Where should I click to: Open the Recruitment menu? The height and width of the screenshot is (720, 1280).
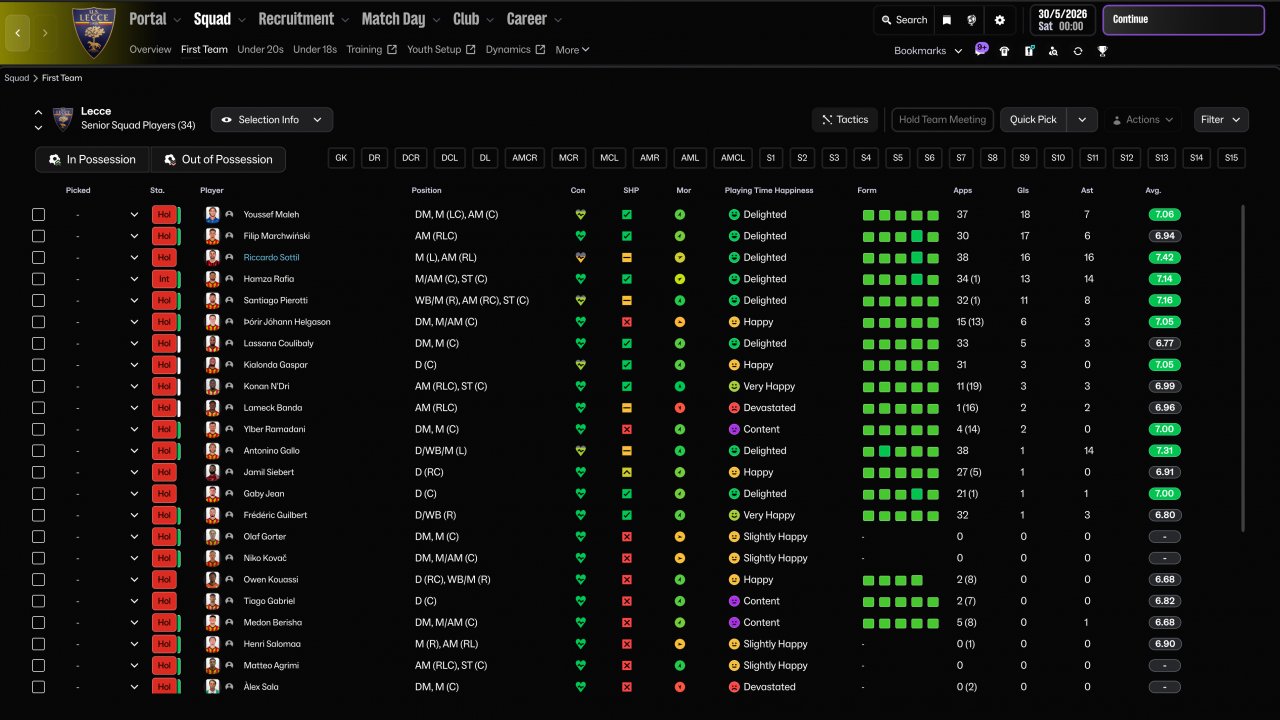tap(303, 19)
